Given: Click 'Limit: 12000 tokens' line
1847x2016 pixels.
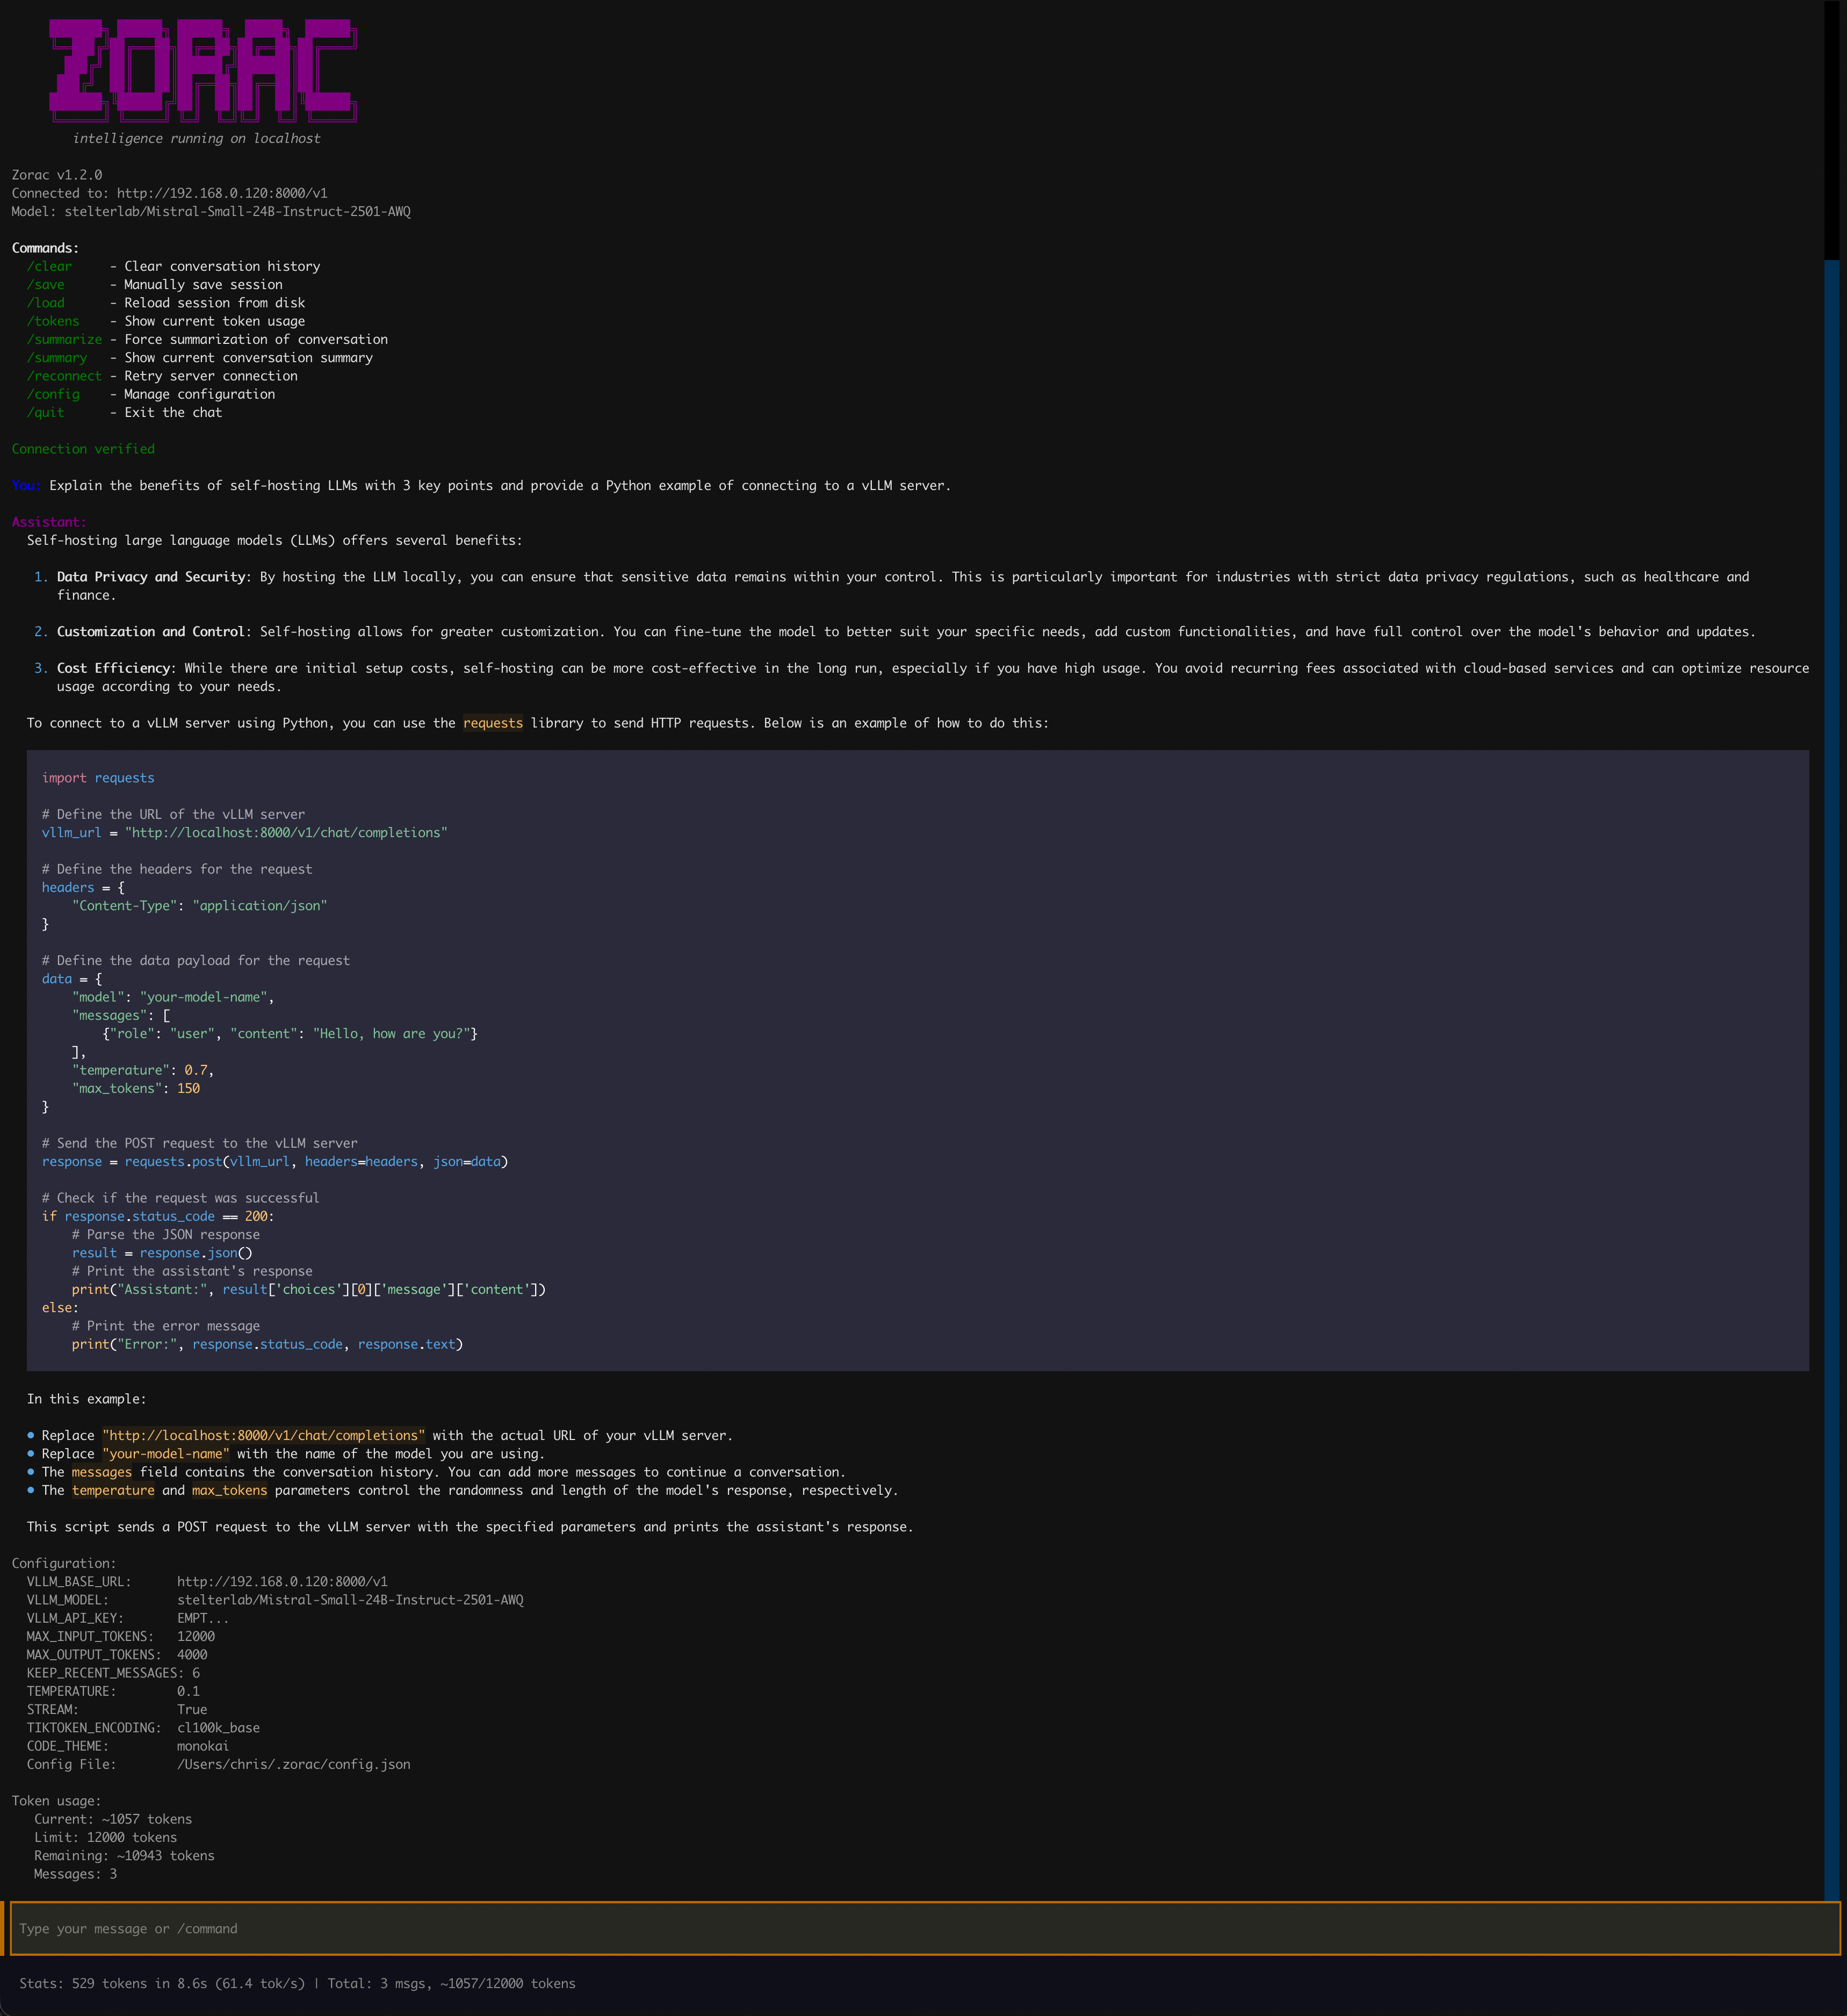Looking at the screenshot, I should click(105, 1837).
